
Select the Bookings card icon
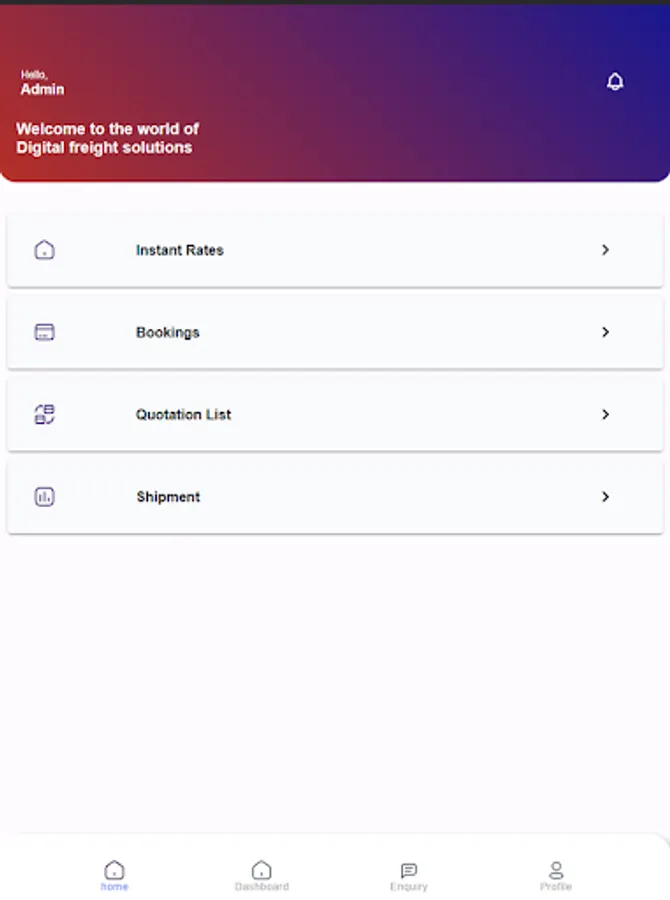click(44, 332)
